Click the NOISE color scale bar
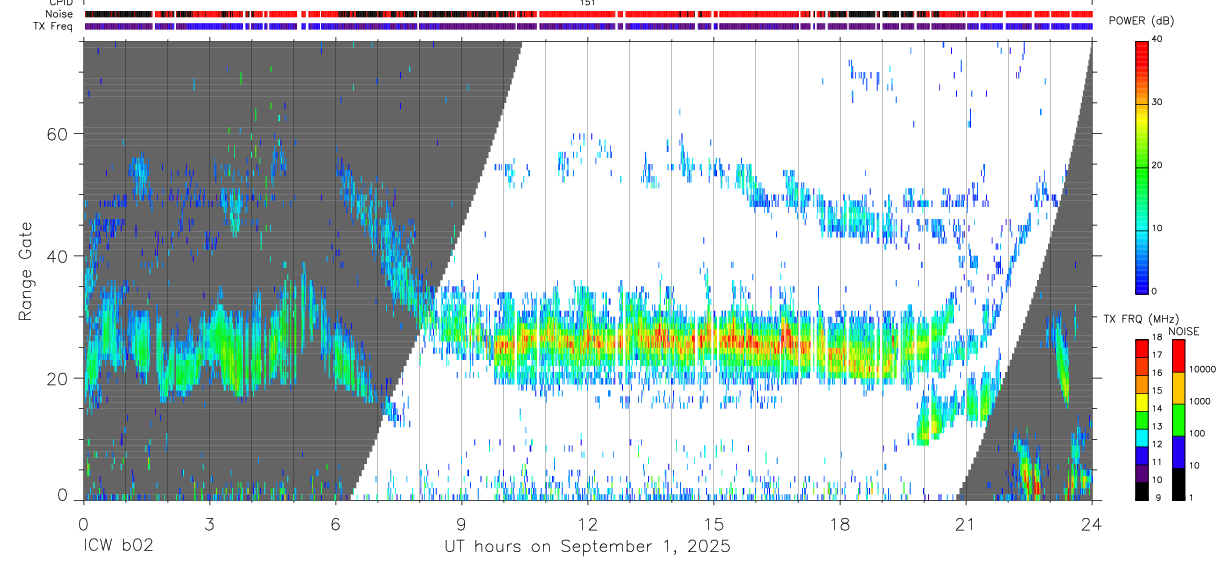The height and width of the screenshot is (567, 1228). click(x=1178, y=420)
